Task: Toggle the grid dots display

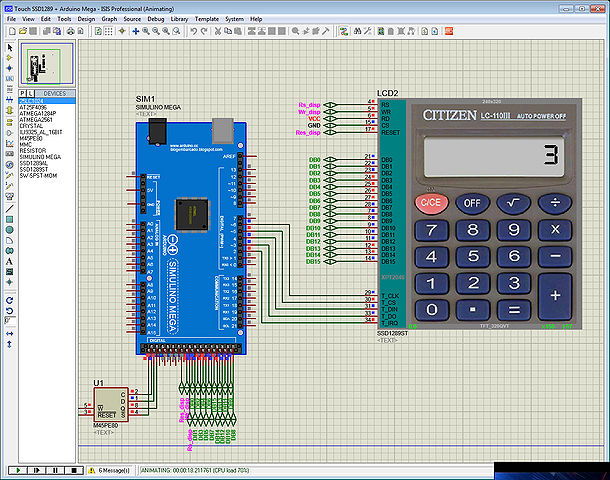Action: pos(109,32)
